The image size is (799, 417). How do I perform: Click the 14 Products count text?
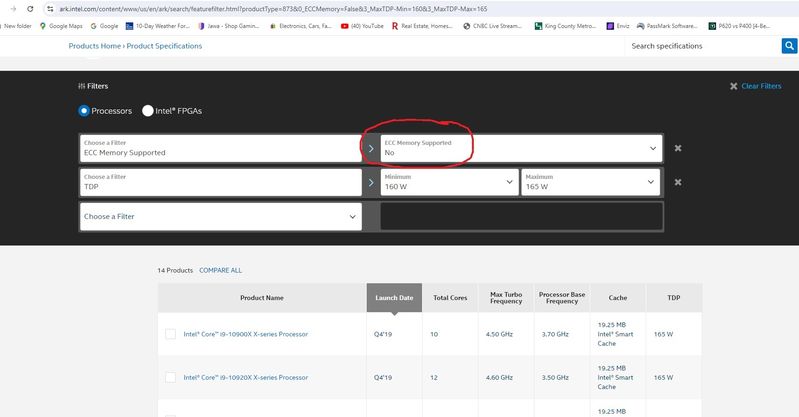pos(175,270)
